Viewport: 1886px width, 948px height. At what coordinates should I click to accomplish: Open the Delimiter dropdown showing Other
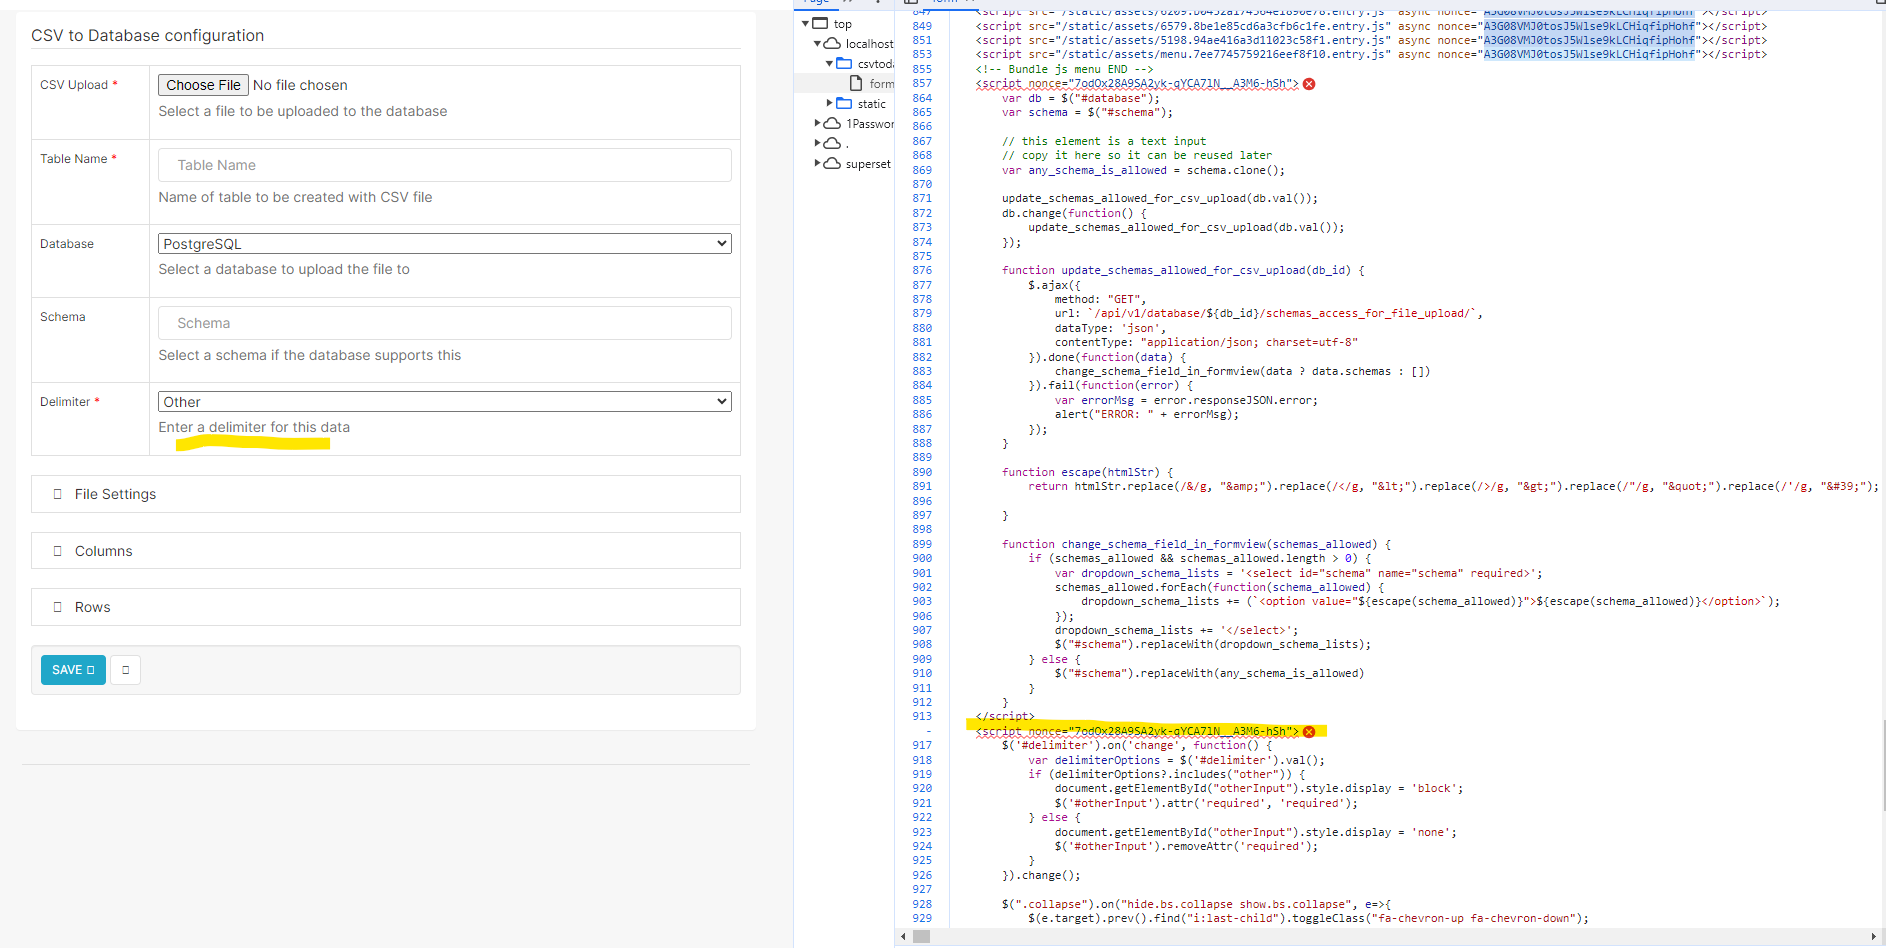pos(445,402)
